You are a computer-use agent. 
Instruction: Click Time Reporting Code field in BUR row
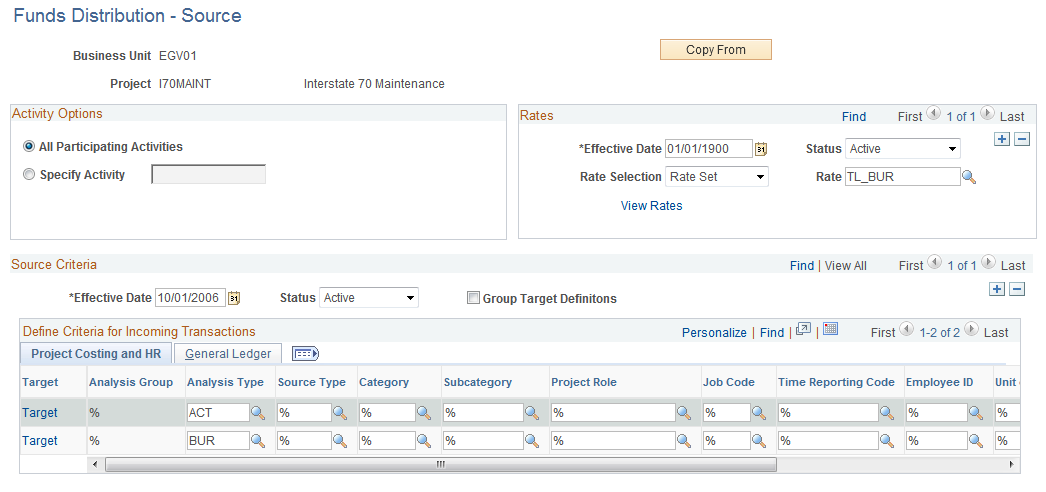[x=829, y=441]
